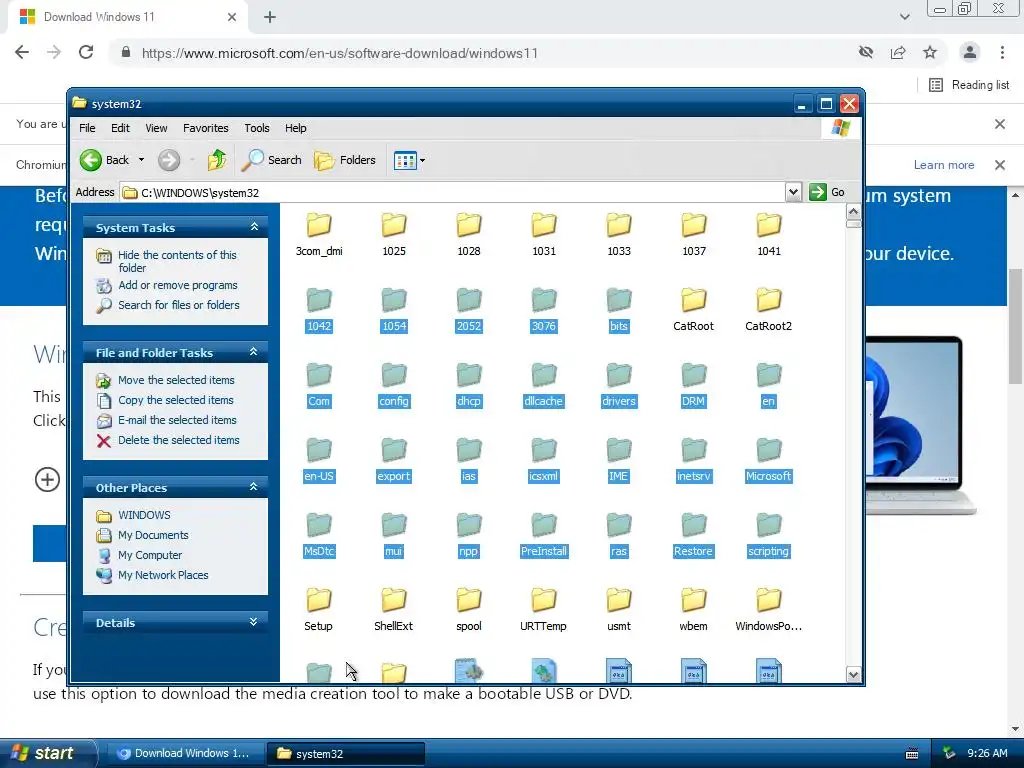
Task: Click Search for files or folders
Action: (178, 305)
